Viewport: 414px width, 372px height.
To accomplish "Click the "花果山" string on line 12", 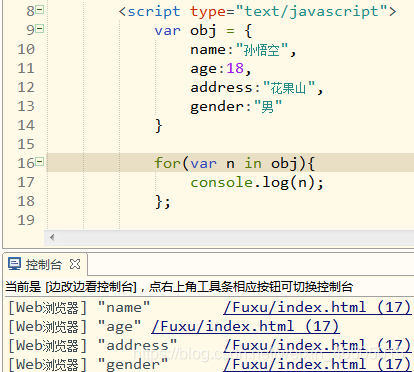I will [288, 88].
